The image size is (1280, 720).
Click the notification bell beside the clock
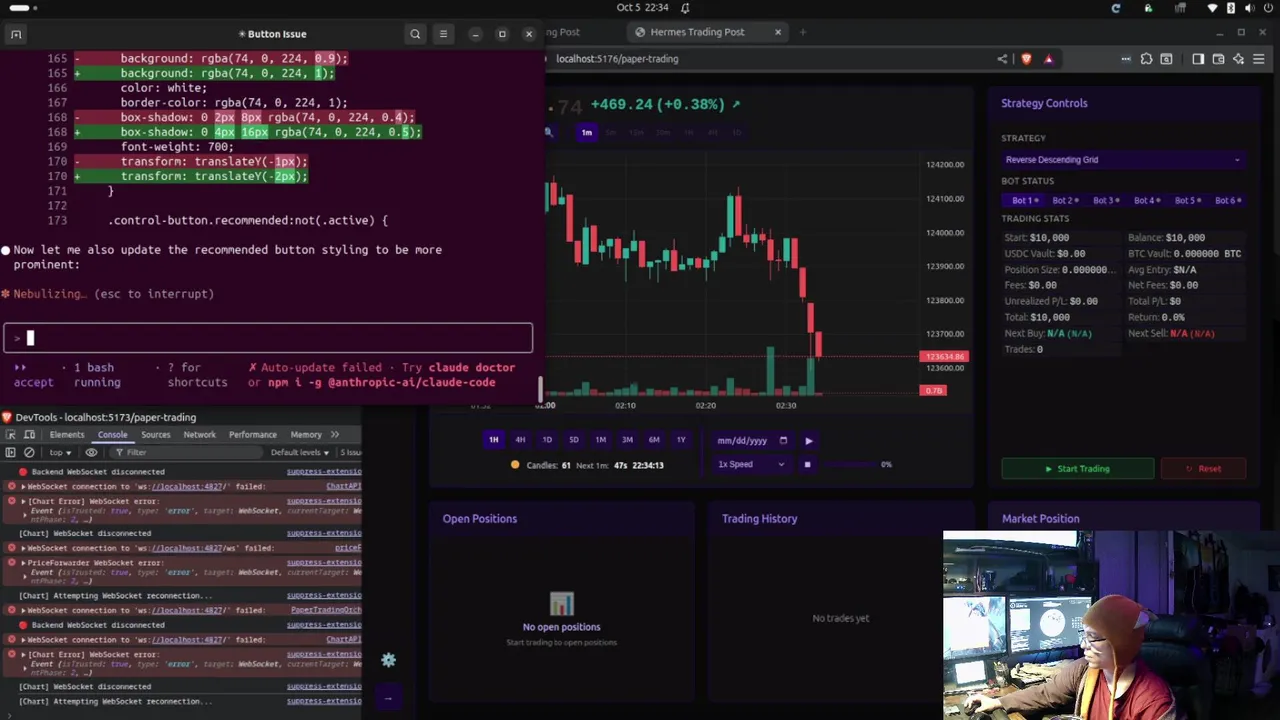click(x=685, y=8)
